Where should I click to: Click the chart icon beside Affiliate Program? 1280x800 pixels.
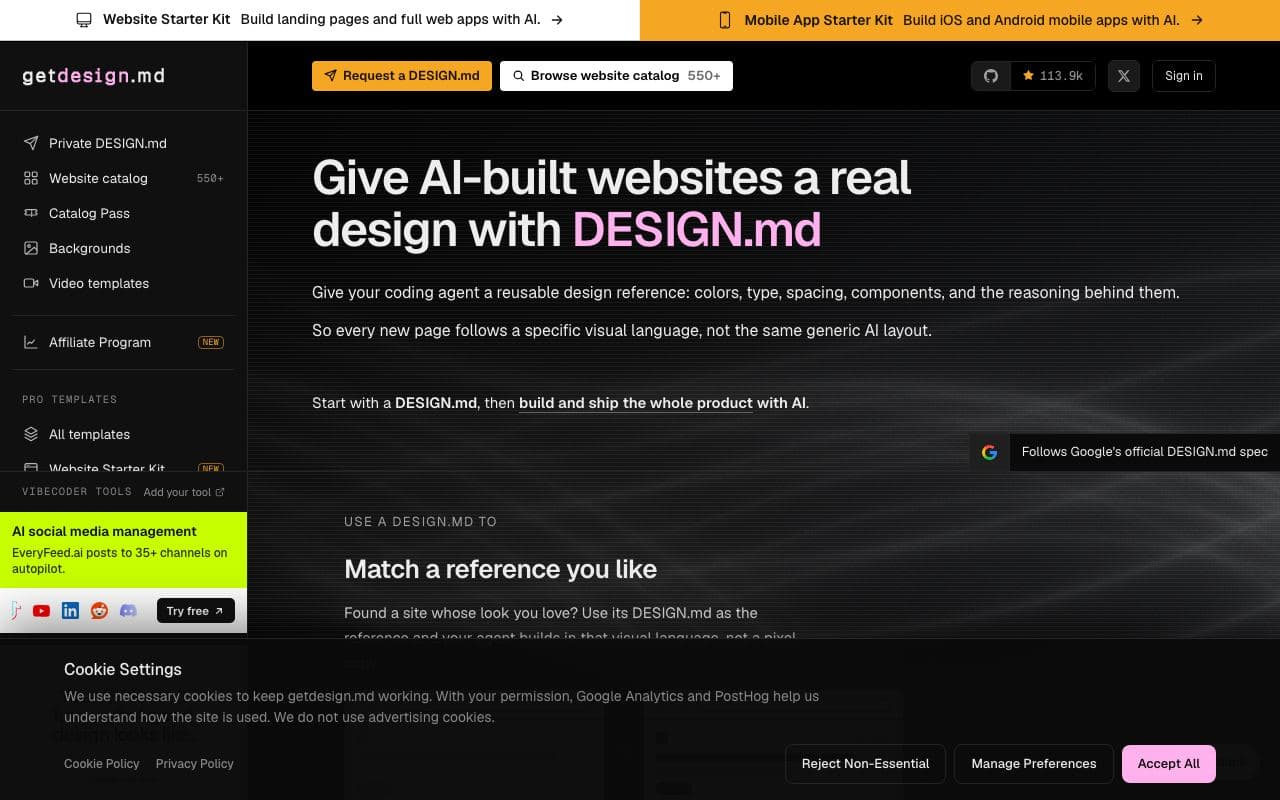tap(31, 342)
